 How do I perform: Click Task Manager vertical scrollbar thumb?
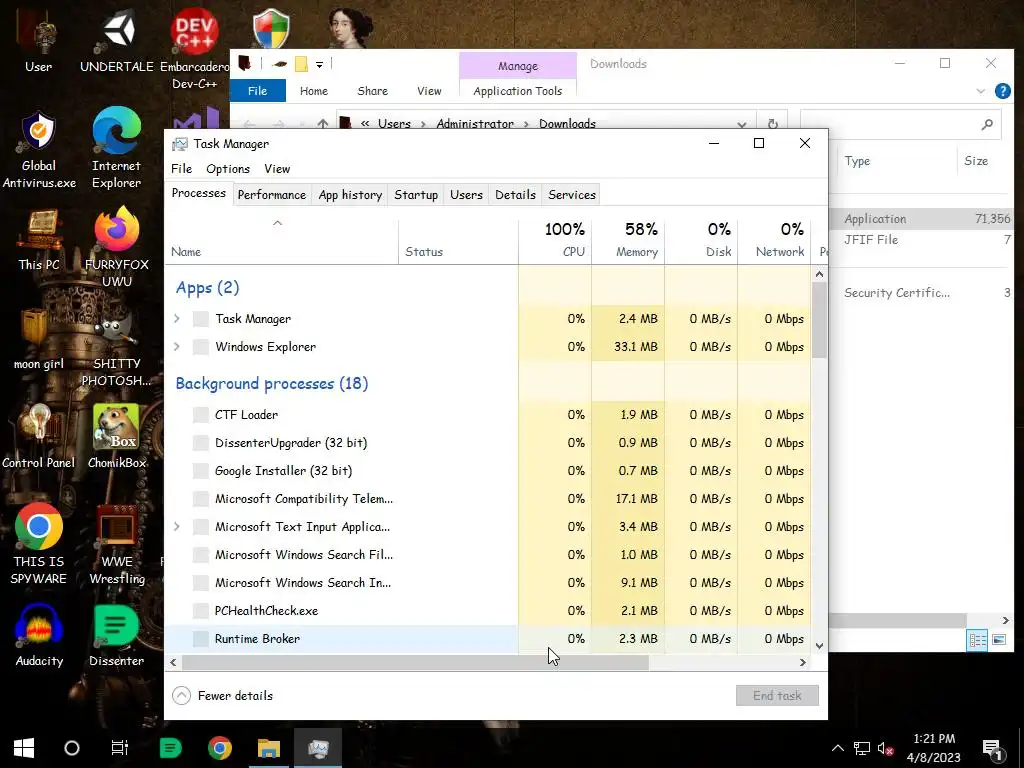819,320
